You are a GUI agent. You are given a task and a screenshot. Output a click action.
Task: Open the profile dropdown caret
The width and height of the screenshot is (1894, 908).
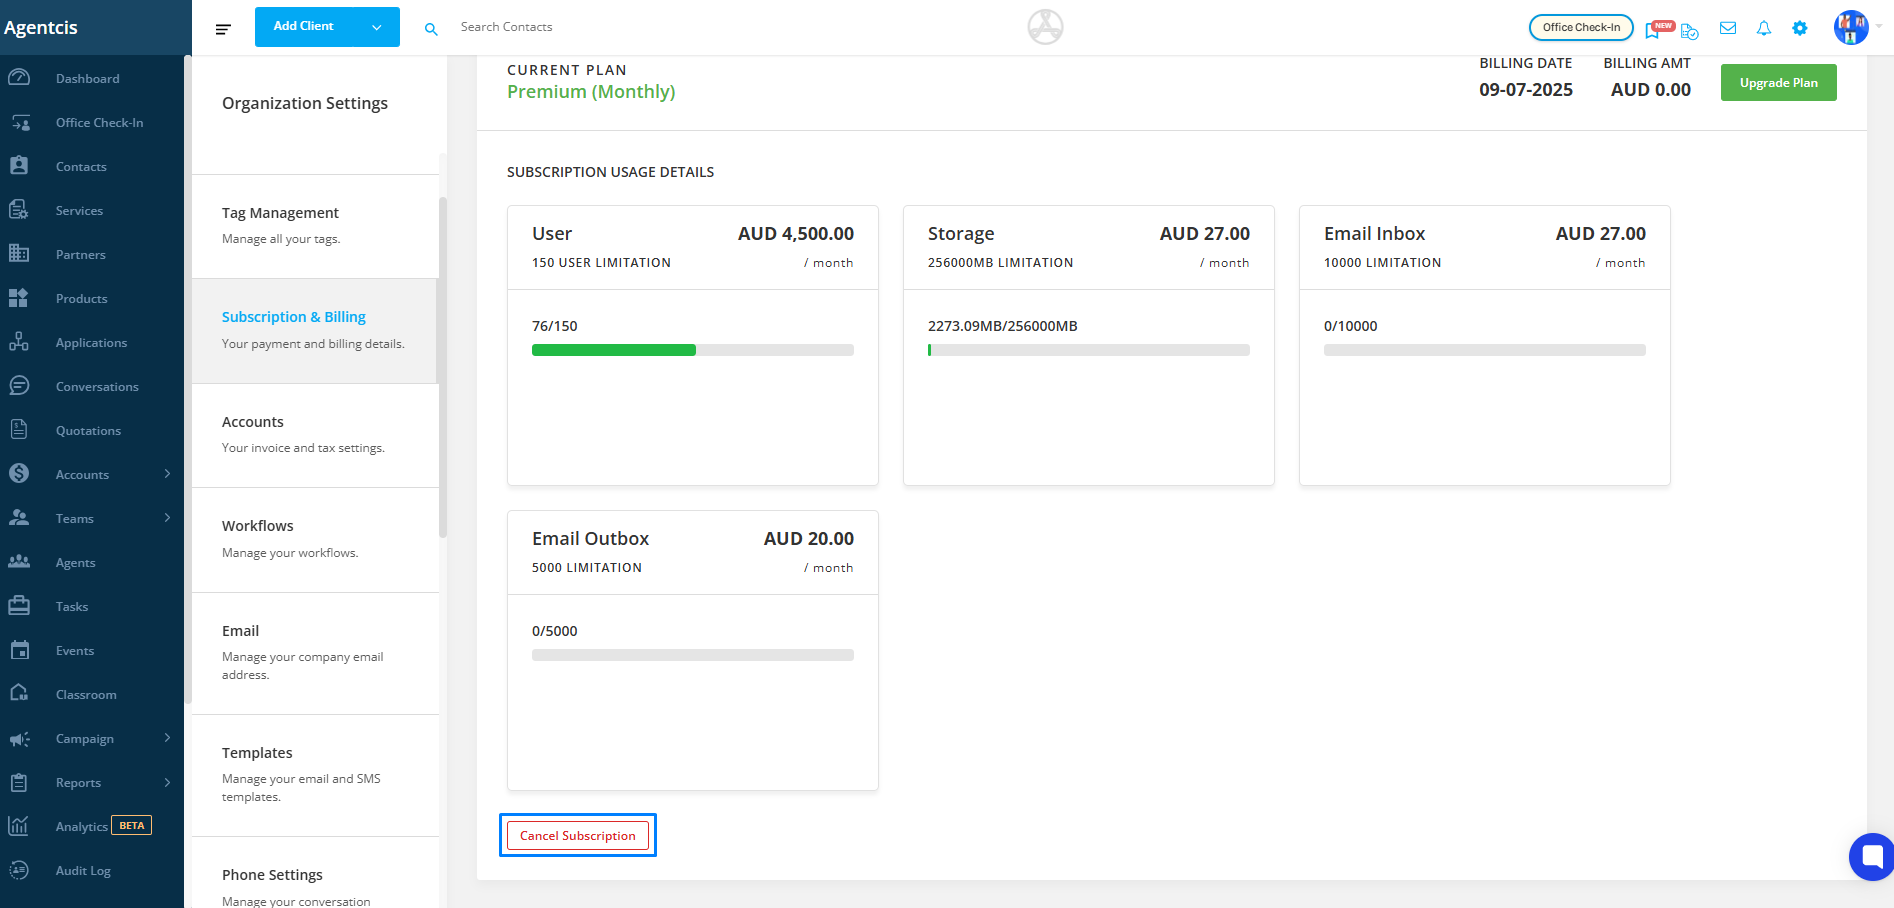point(1879,27)
